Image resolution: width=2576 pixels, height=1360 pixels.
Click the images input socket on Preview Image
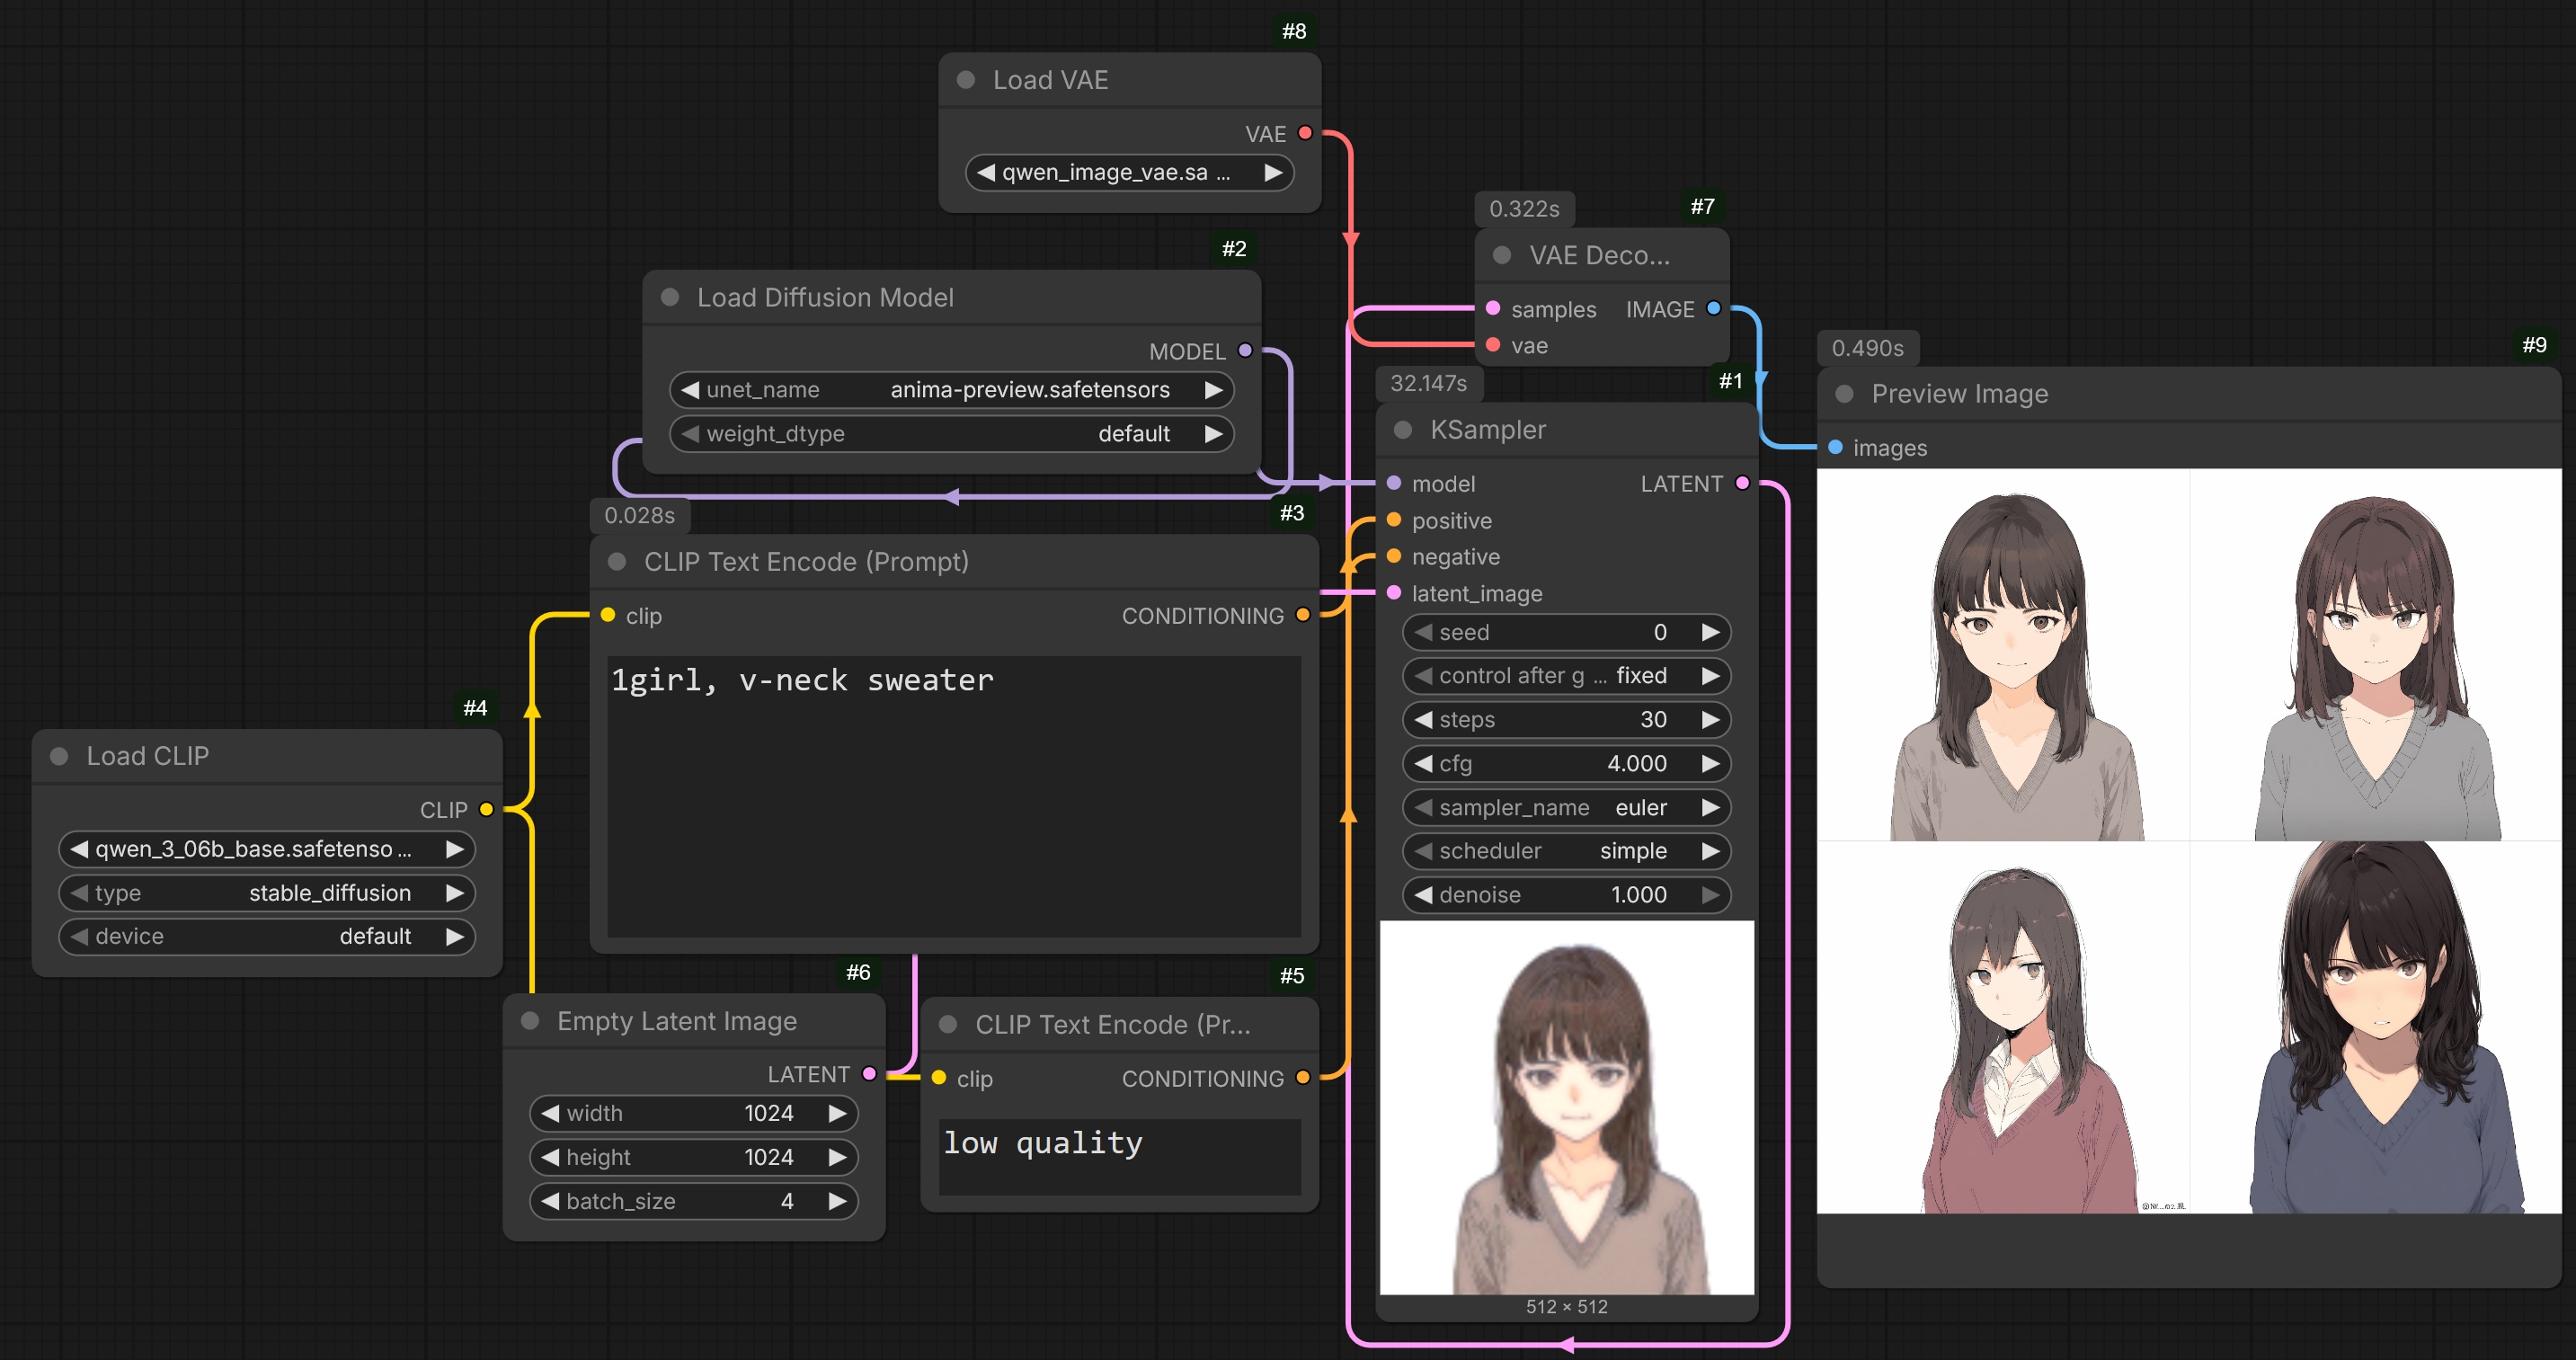coord(1836,447)
